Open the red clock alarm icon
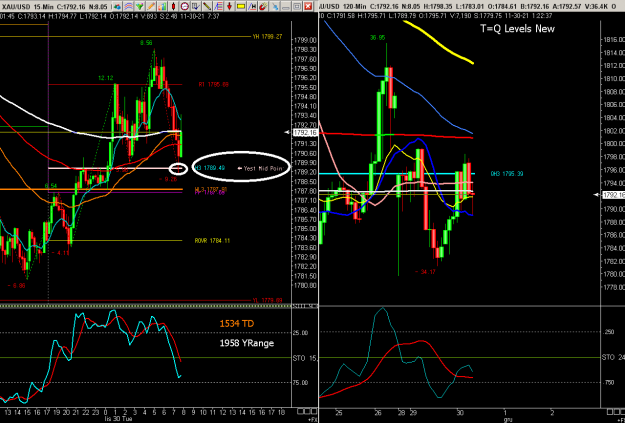 pos(185,6)
